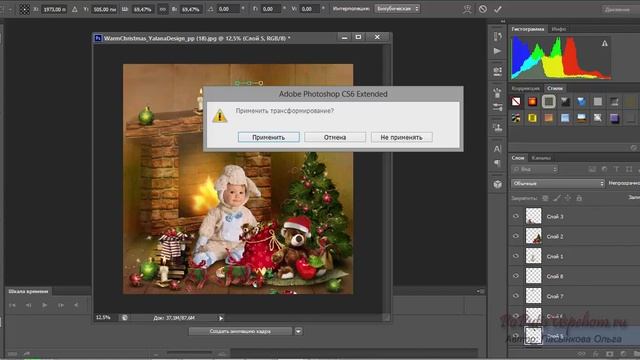640x360 pixels.
Task: Switch to the Слои tab
Action: [x=518, y=158]
